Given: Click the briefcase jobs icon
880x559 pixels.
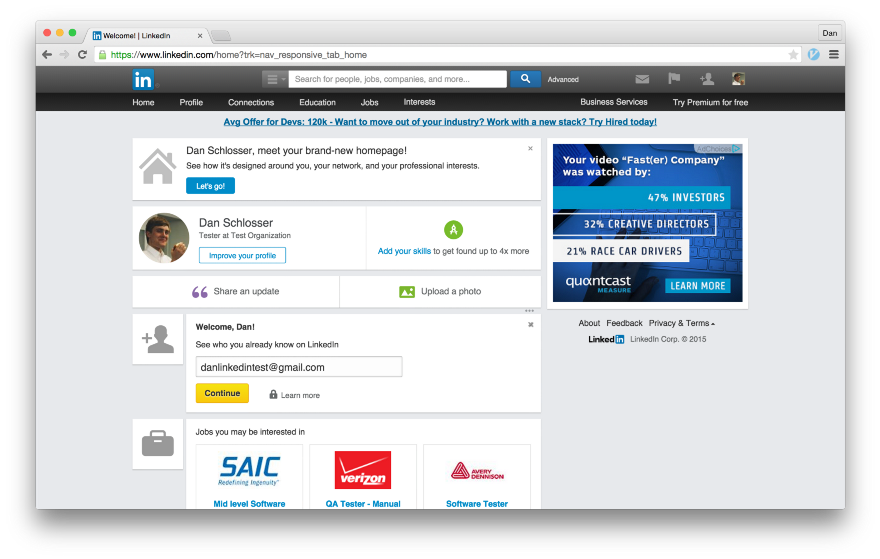Looking at the screenshot, I should 158,443.
